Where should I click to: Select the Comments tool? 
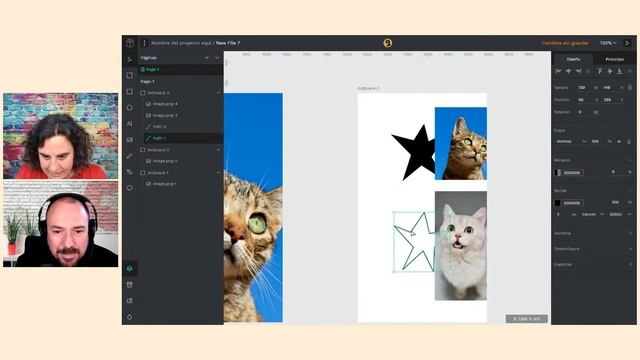[x=130, y=188]
